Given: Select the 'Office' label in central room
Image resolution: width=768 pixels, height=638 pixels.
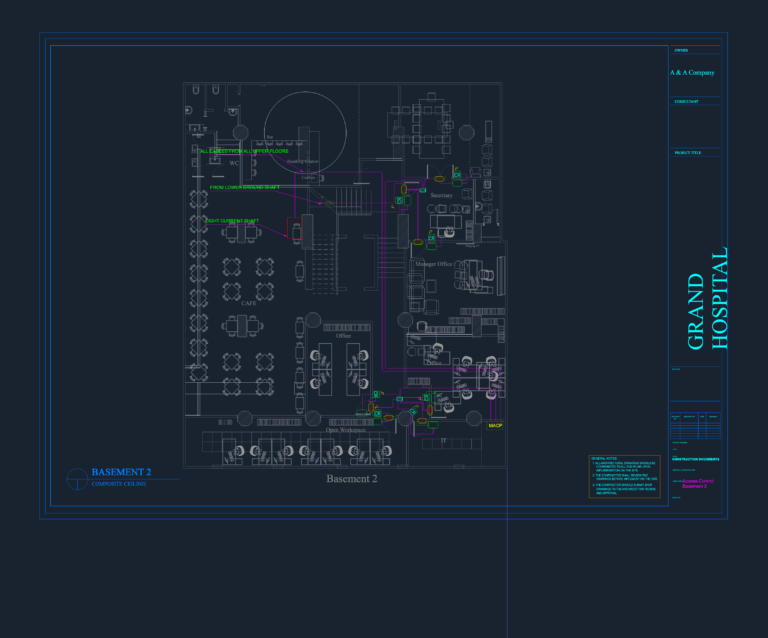Looking at the screenshot, I should tap(343, 336).
